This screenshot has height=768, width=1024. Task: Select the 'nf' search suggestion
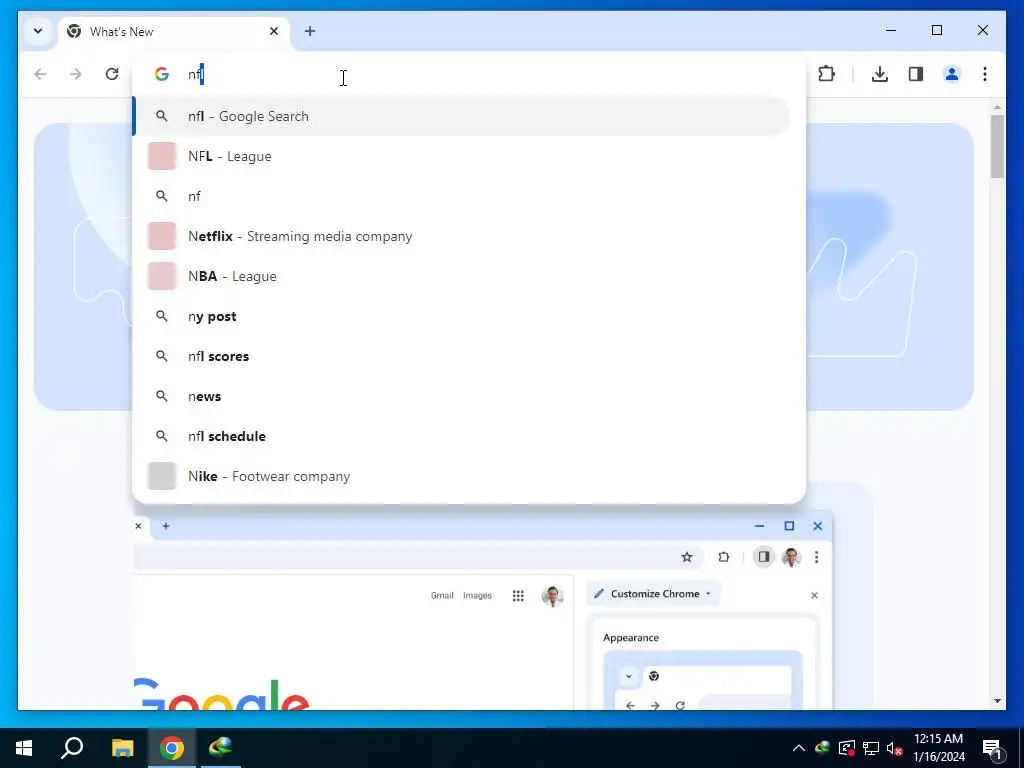[461, 196]
